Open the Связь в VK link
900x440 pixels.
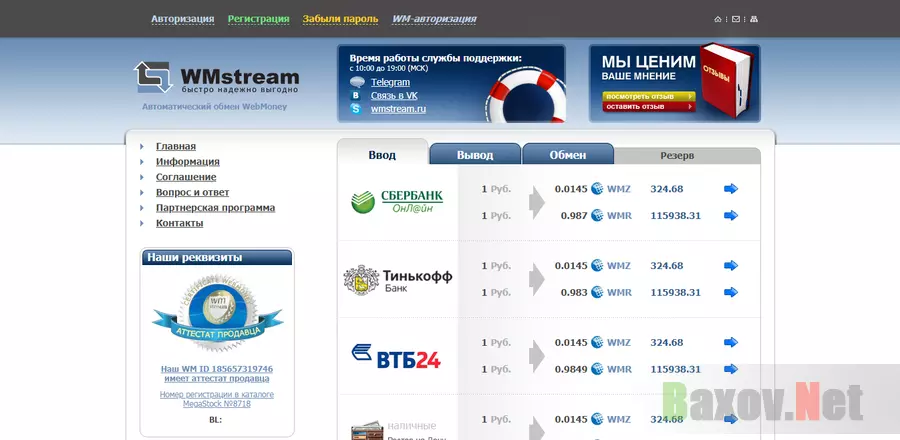[x=394, y=96]
